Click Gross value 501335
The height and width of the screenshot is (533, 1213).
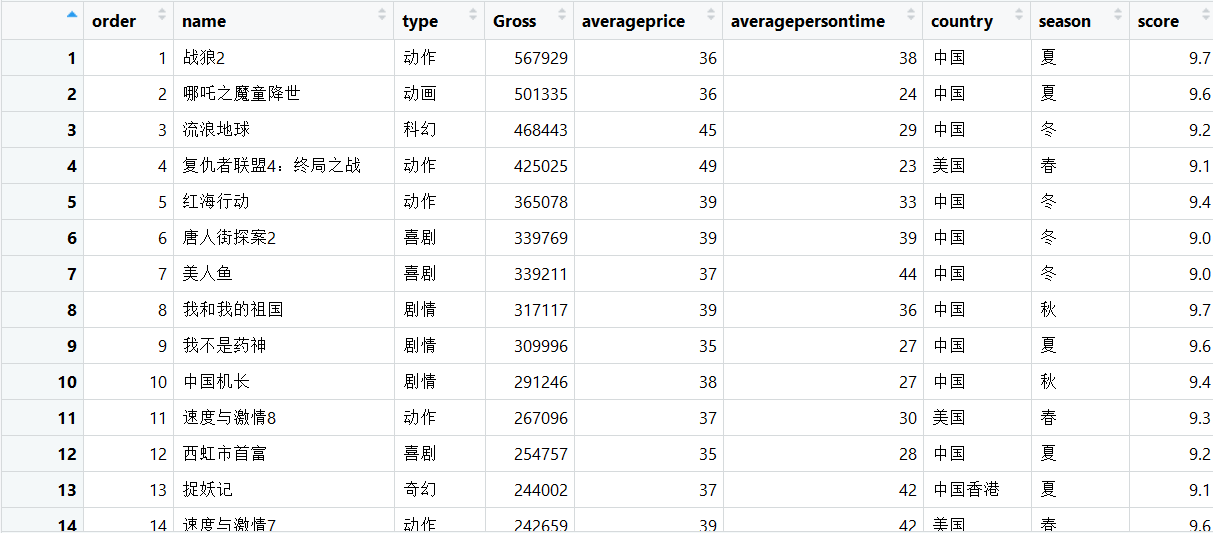541,94
